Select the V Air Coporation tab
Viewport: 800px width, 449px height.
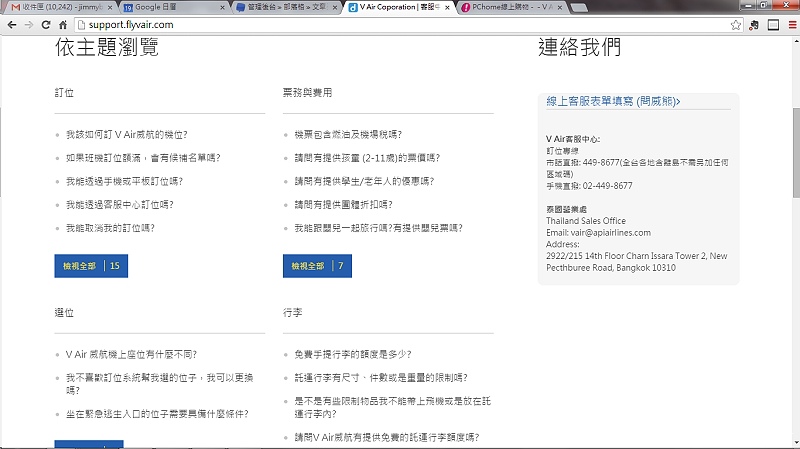(399, 7)
